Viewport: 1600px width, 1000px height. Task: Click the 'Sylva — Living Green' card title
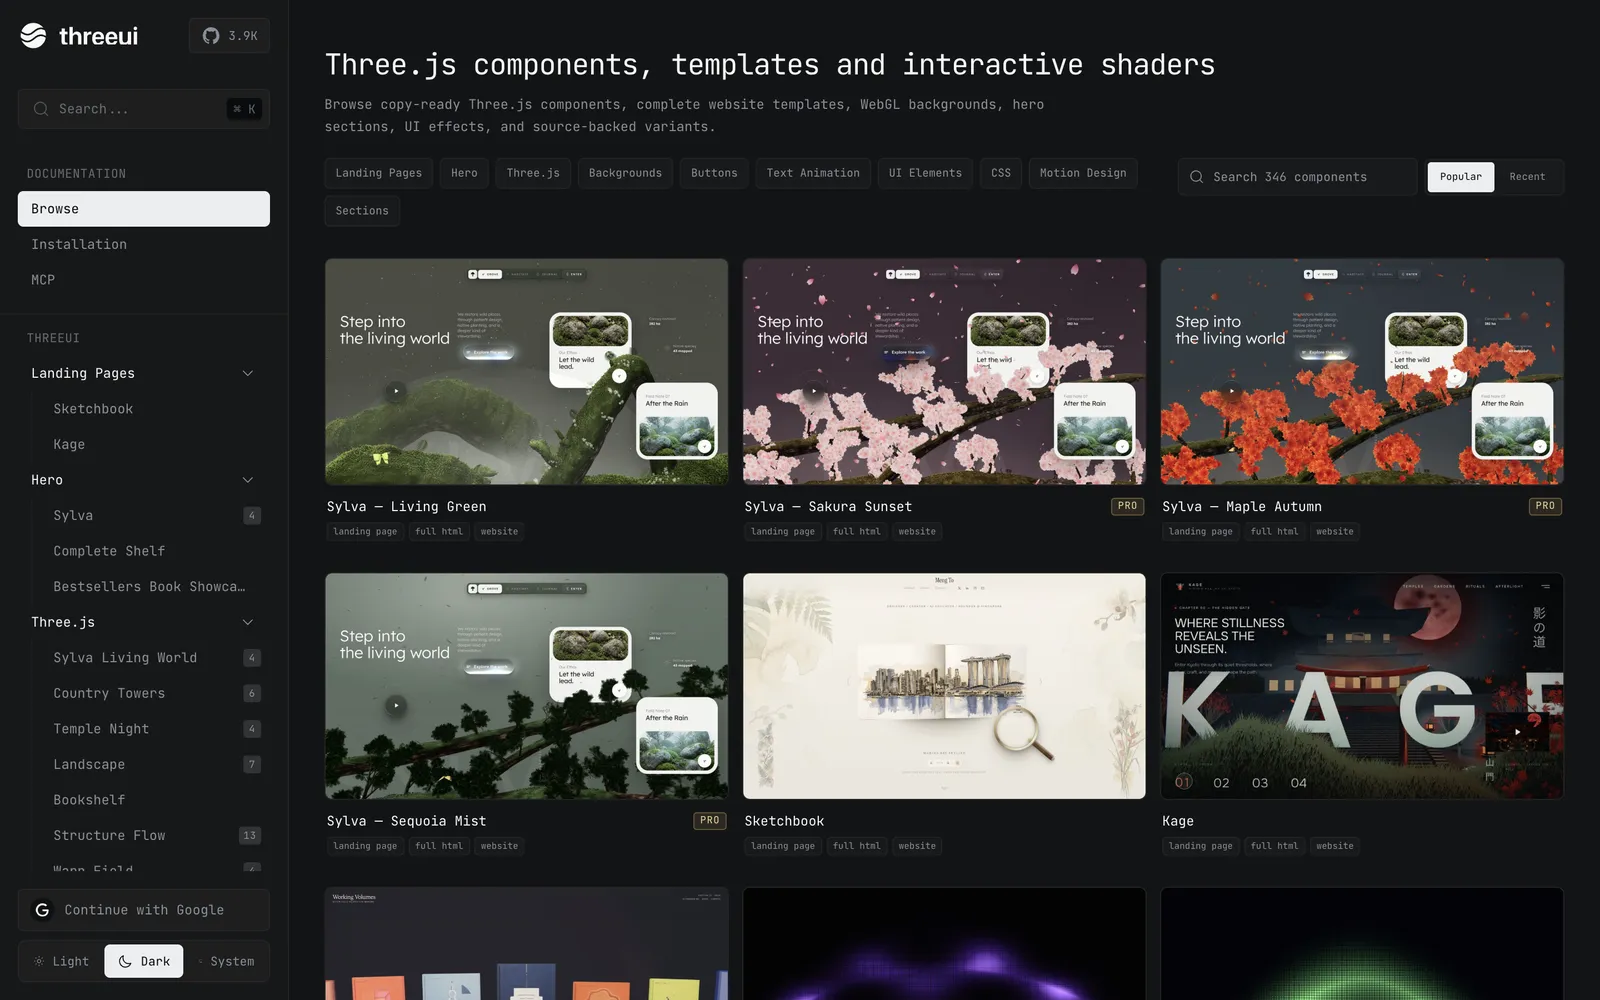[406, 507]
